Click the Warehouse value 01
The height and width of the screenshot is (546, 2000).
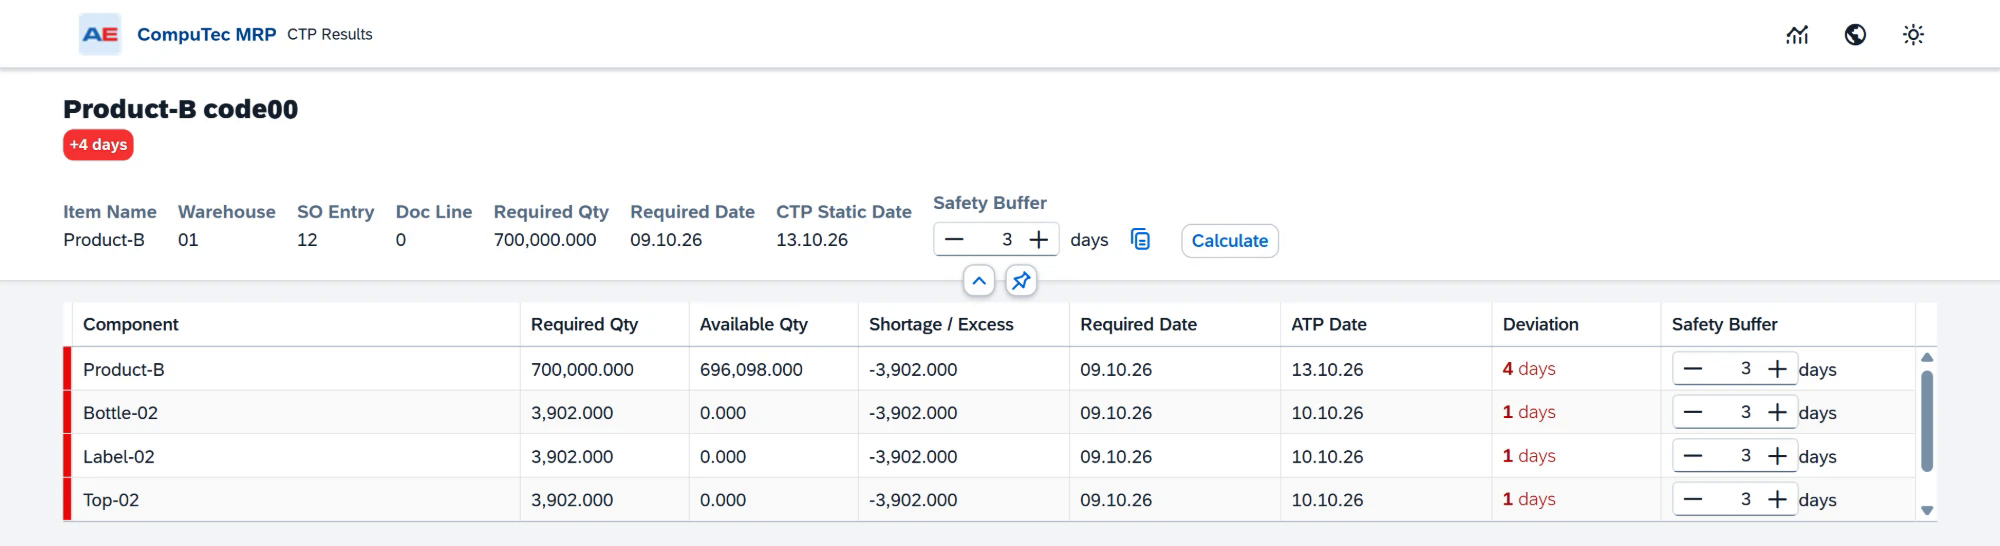coord(188,240)
